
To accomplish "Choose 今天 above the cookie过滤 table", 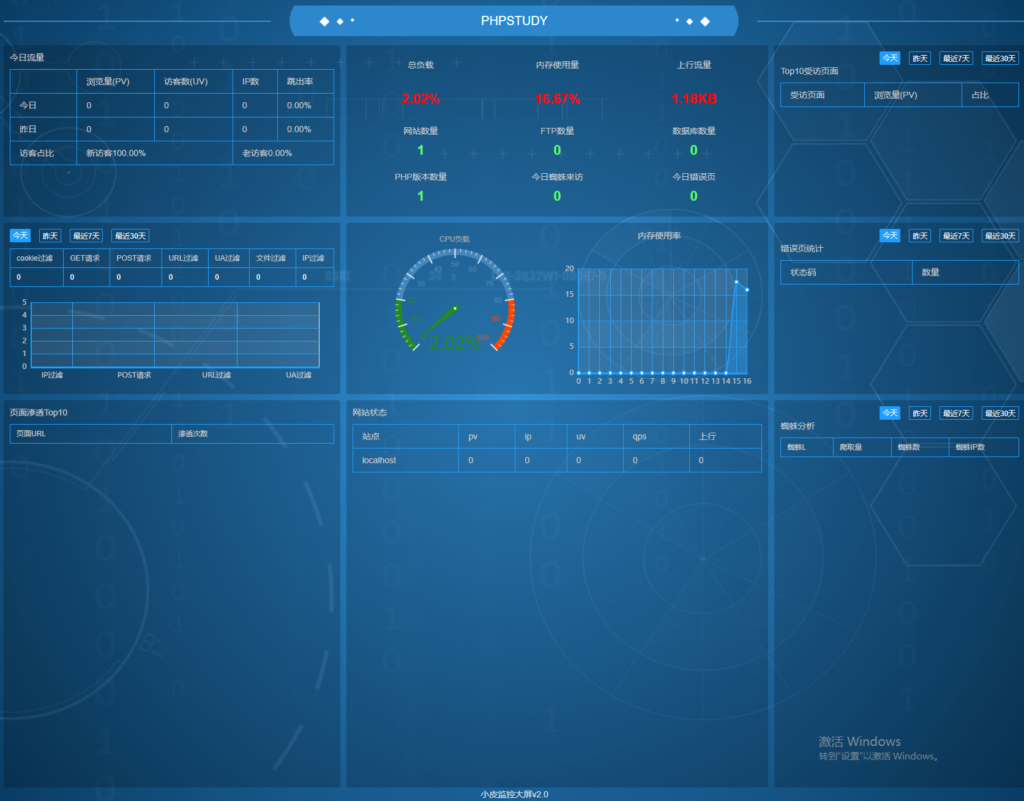I will pyautogui.click(x=20, y=236).
